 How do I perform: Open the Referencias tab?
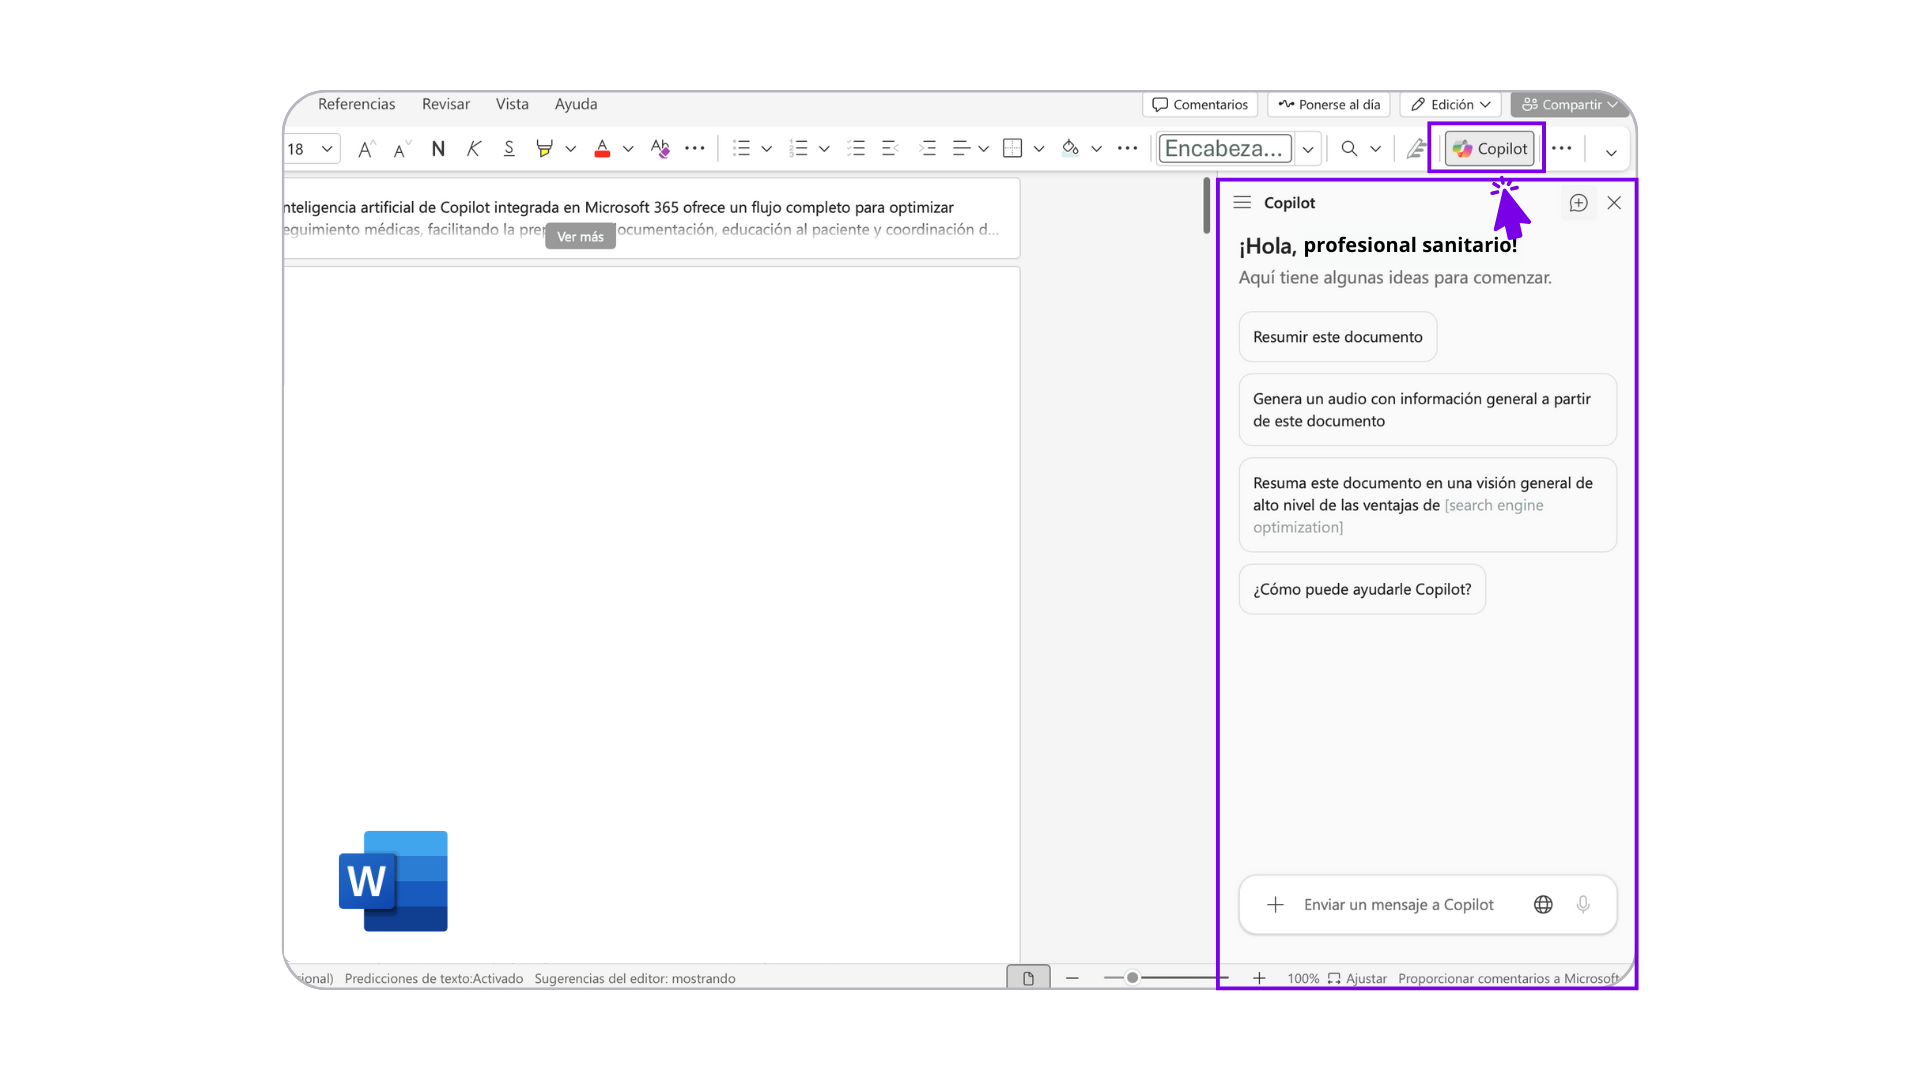tap(356, 104)
